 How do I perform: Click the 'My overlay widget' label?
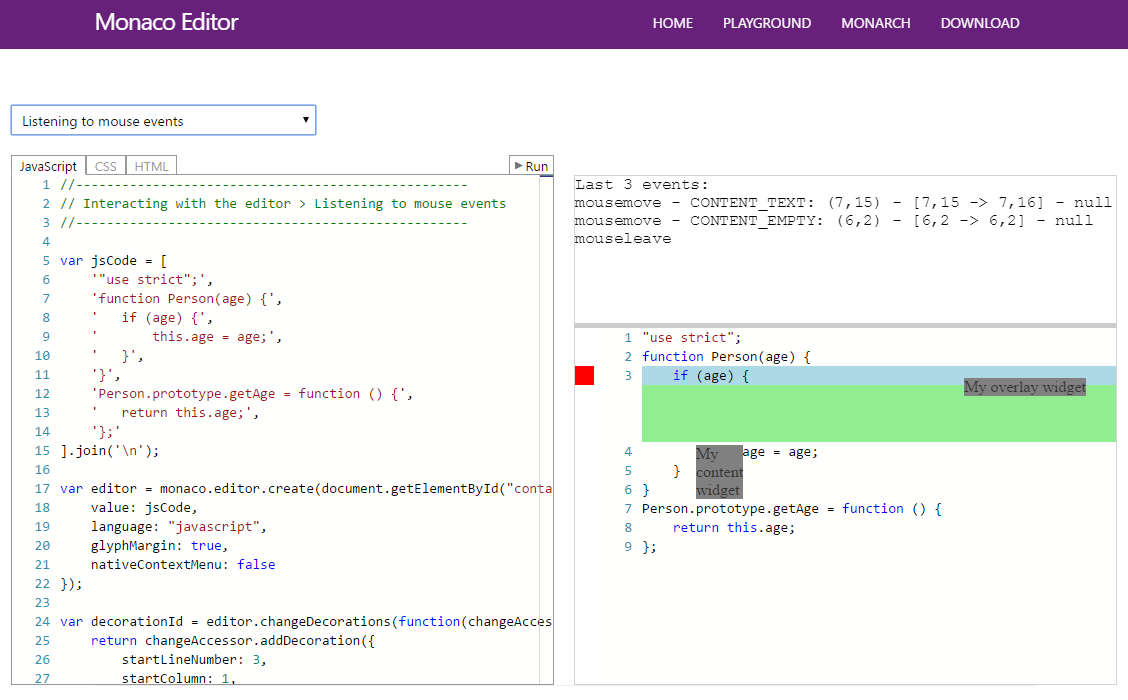(x=1024, y=387)
